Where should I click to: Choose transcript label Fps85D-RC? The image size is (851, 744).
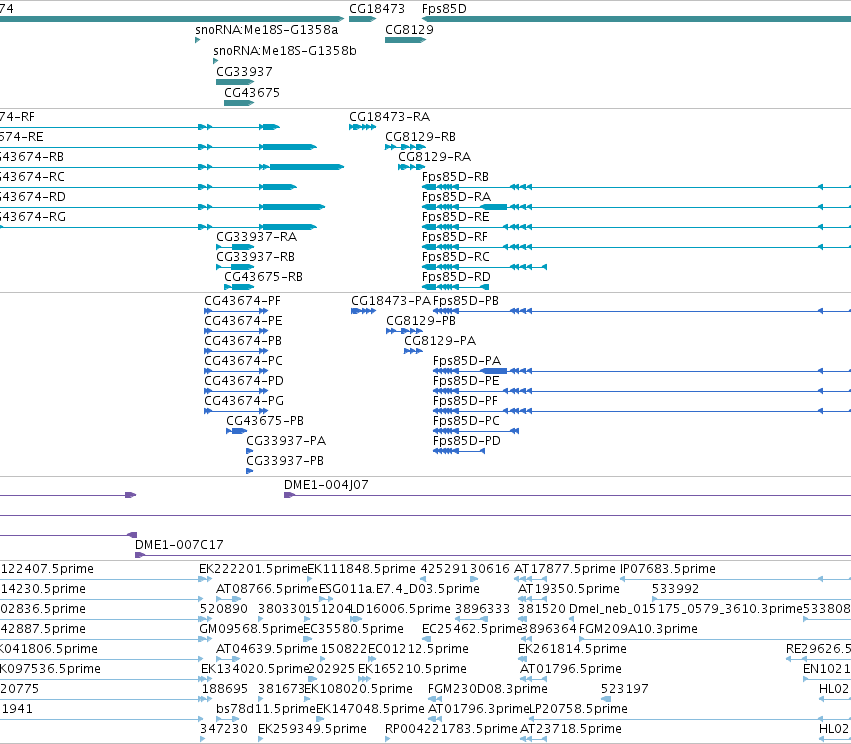pyautogui.click(x=455, y=257)
